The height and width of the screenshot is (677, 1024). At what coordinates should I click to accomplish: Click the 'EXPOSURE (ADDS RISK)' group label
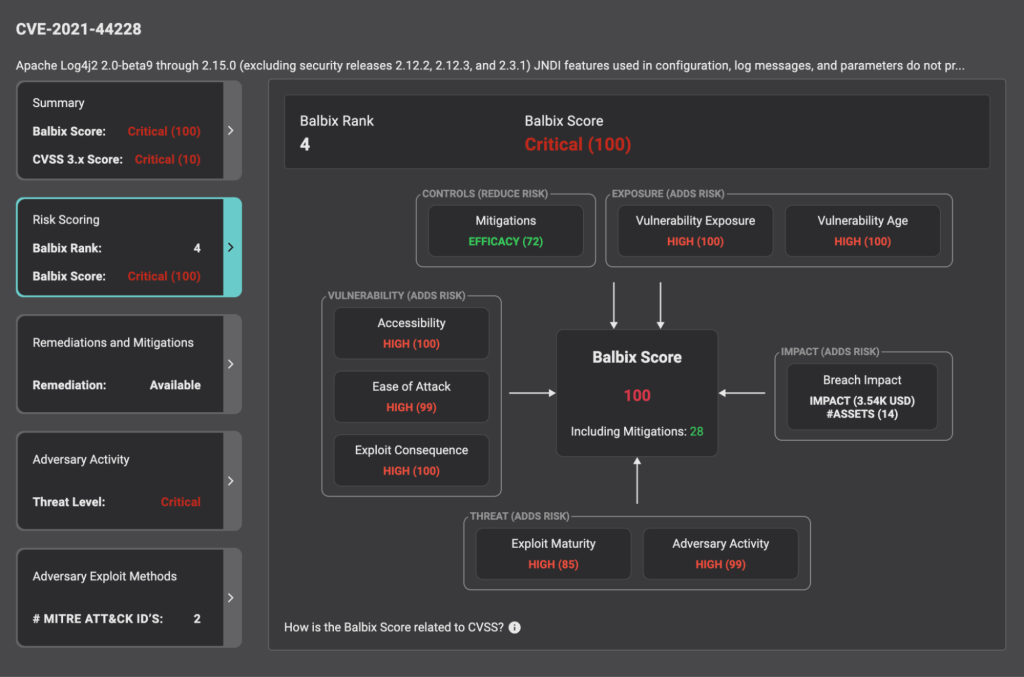[668, 194]
